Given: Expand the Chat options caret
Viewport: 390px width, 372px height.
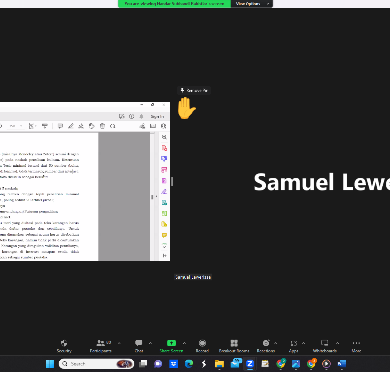Looking at the screenshot, I should (150, 343).
